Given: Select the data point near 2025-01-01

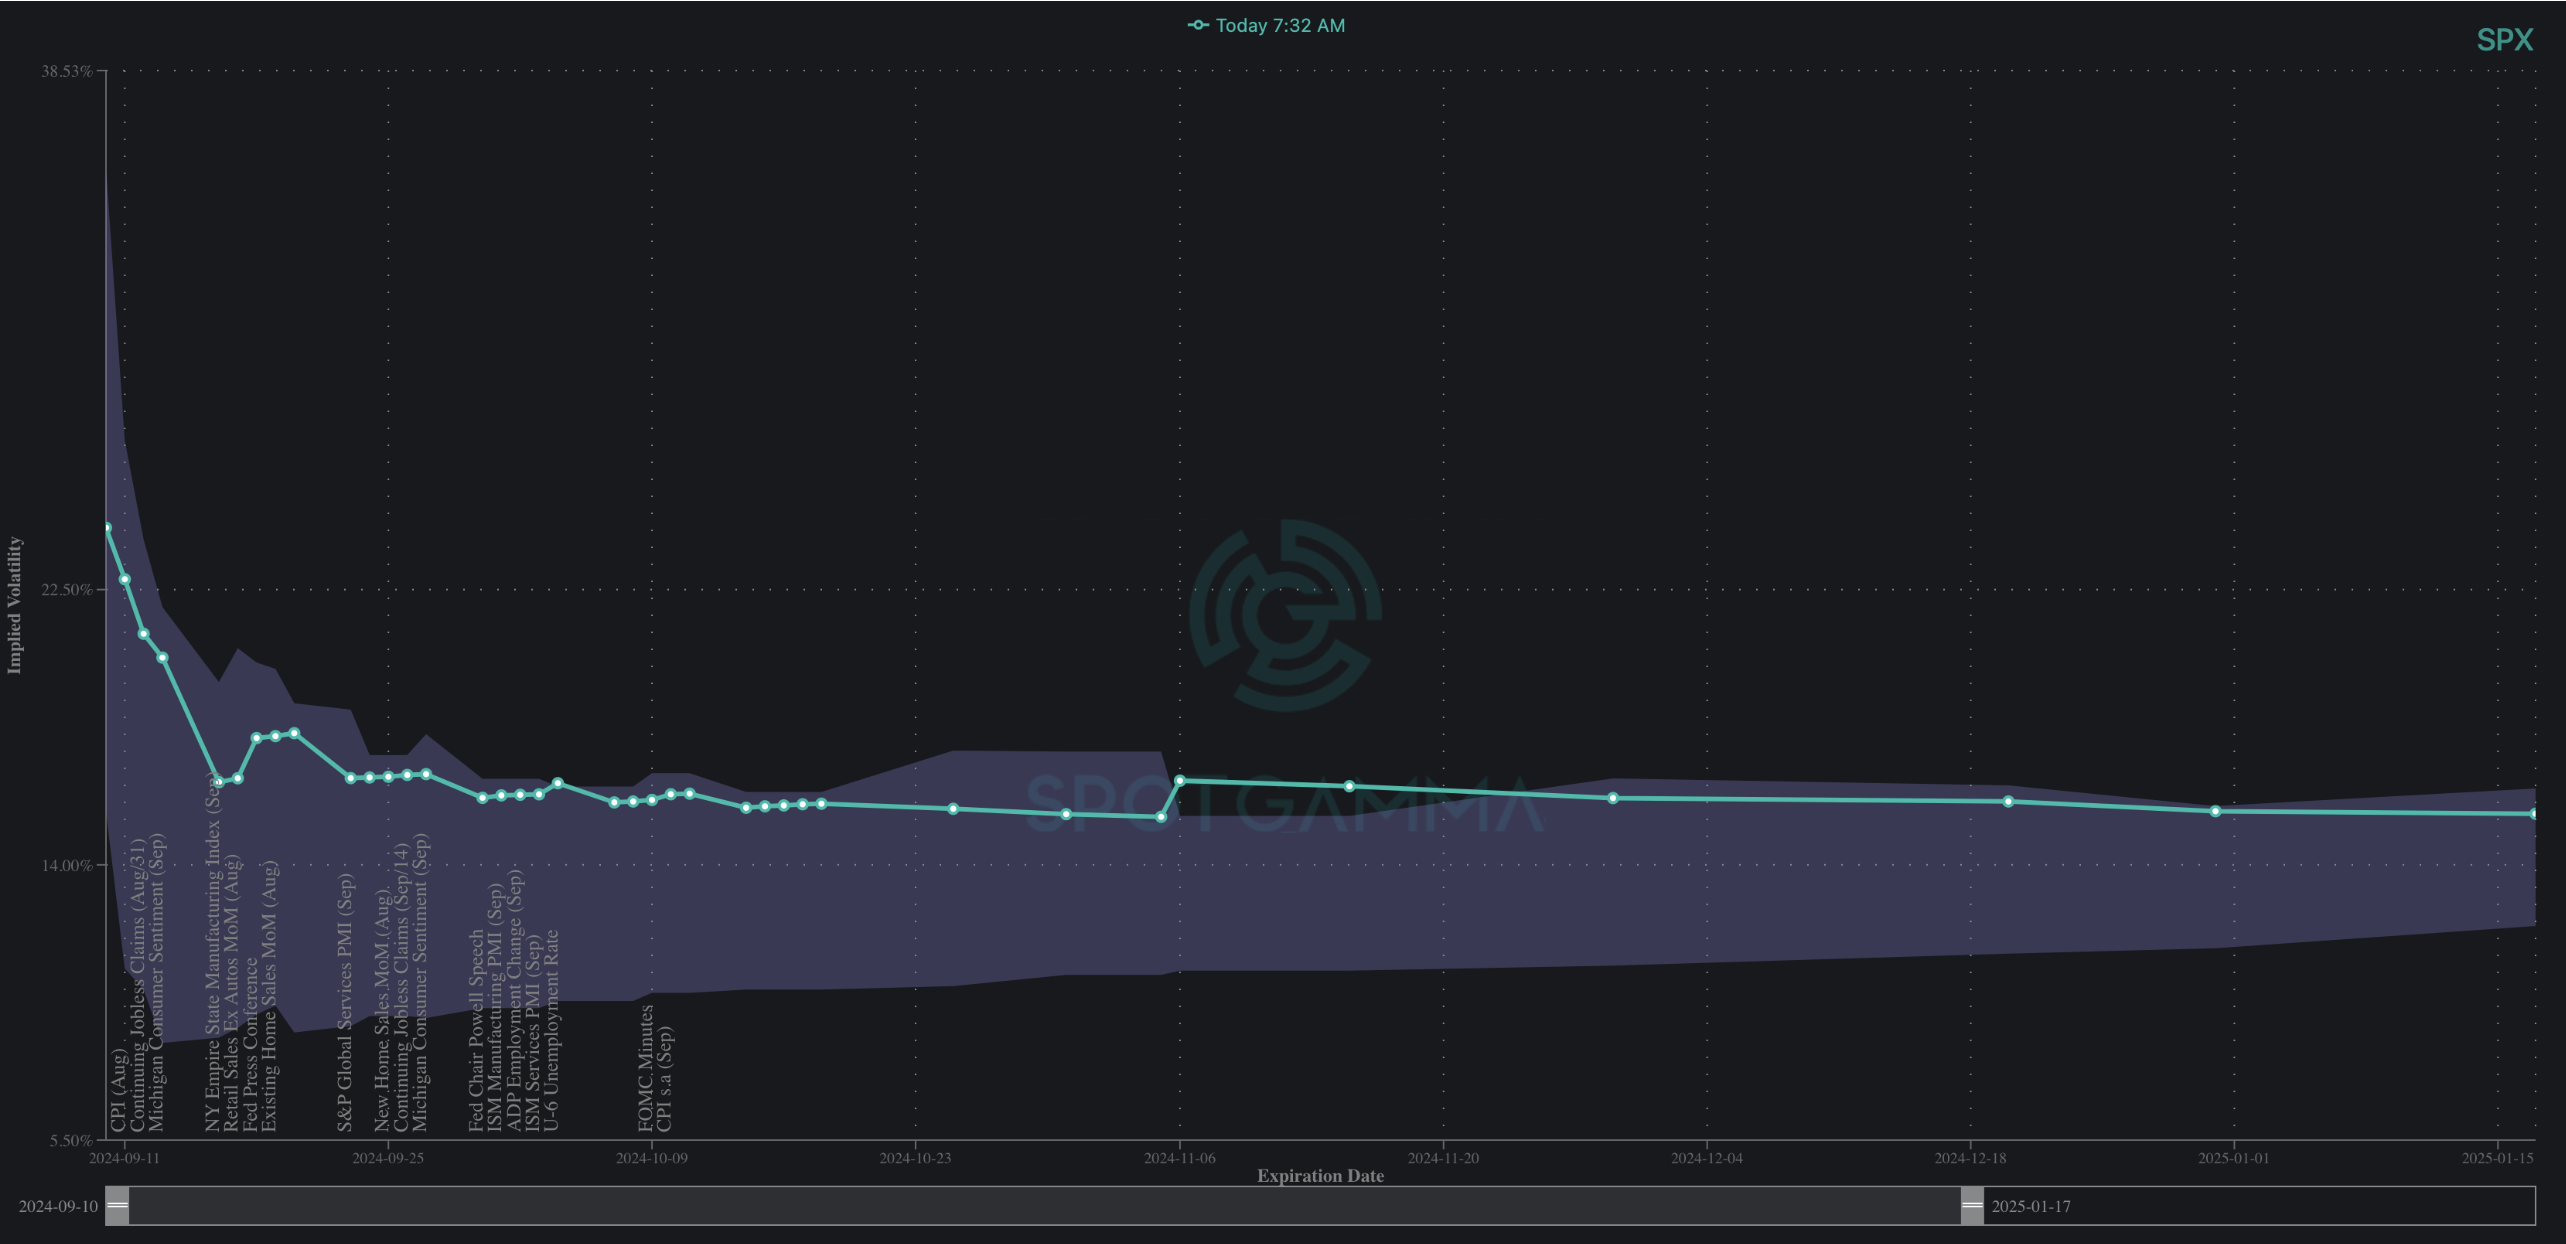Looking at the screenshot, I should (x=2215, y=811).
